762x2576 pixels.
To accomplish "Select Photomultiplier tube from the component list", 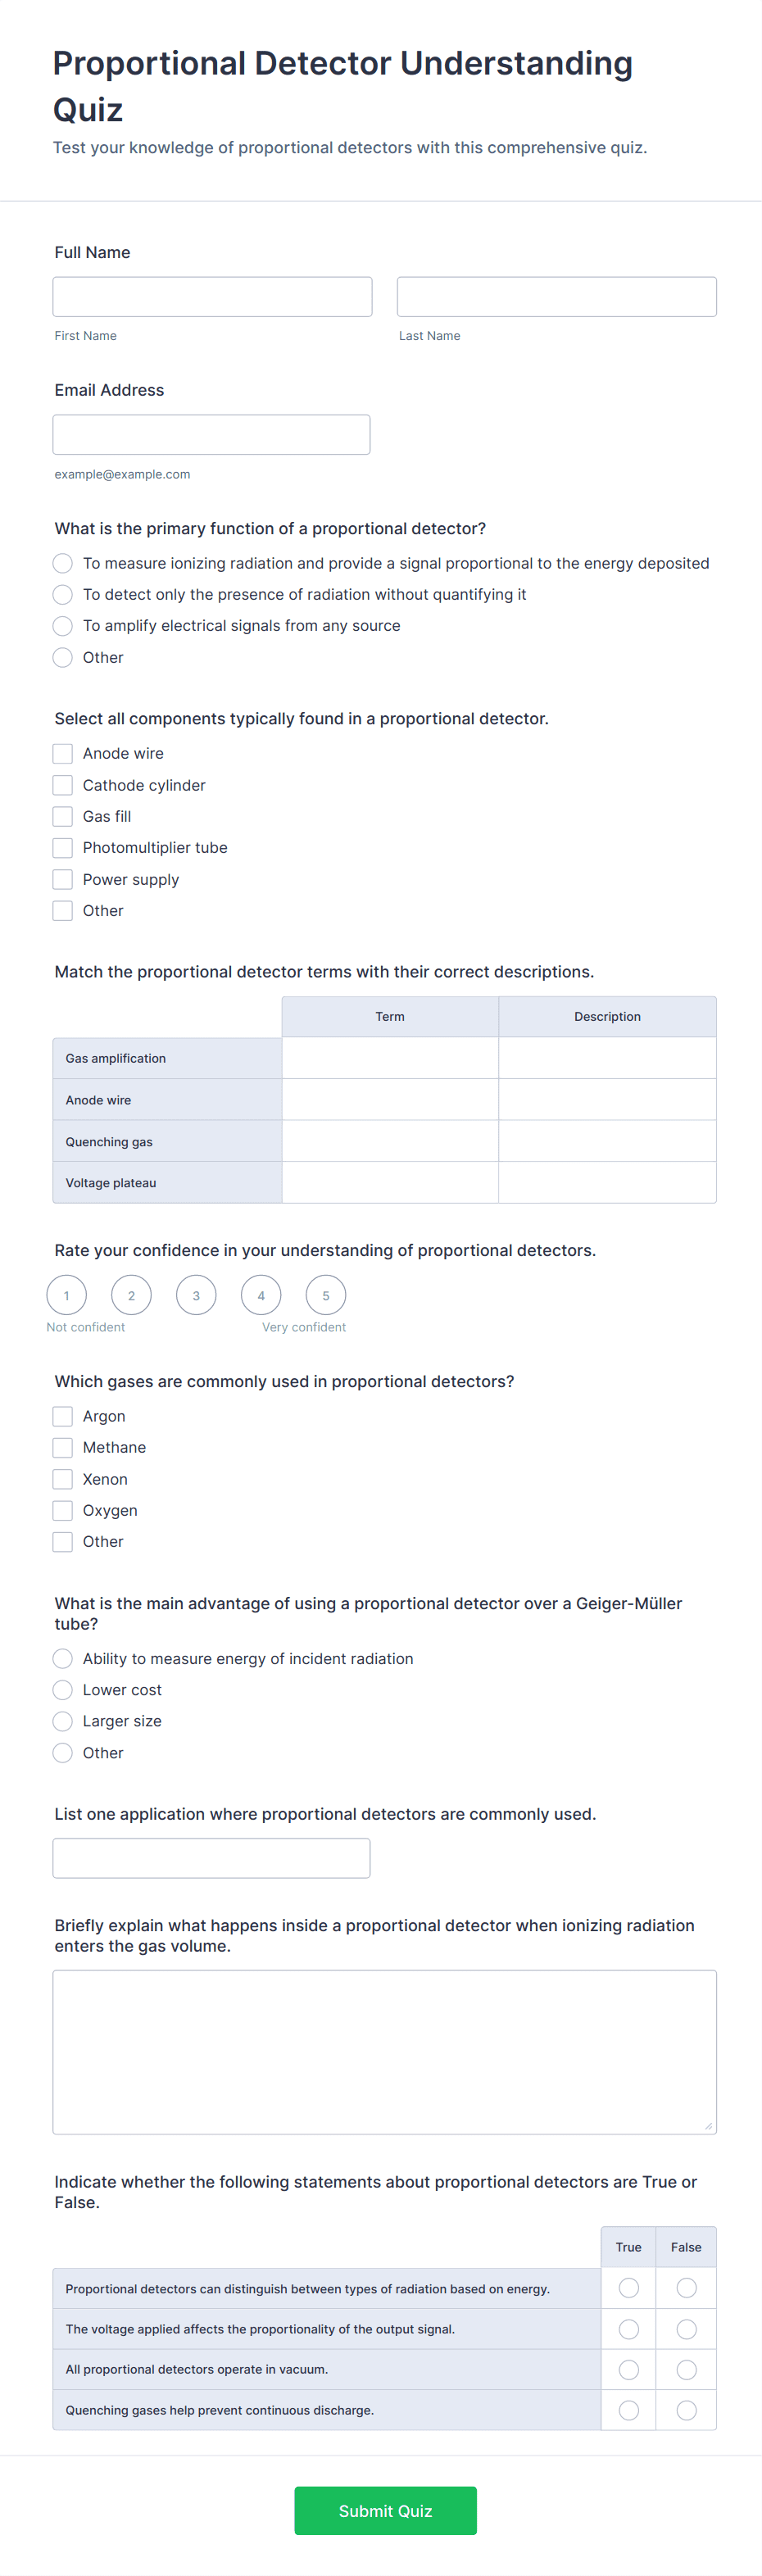I will pyautogui.click(x=62, y=847).
